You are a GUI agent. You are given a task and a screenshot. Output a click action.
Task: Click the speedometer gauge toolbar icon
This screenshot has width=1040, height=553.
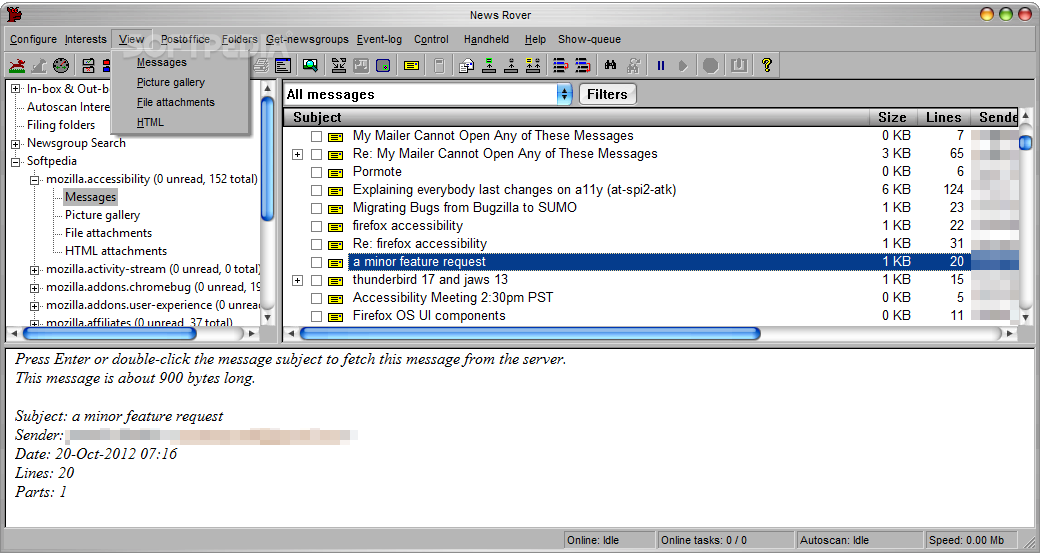pos(61,65)
